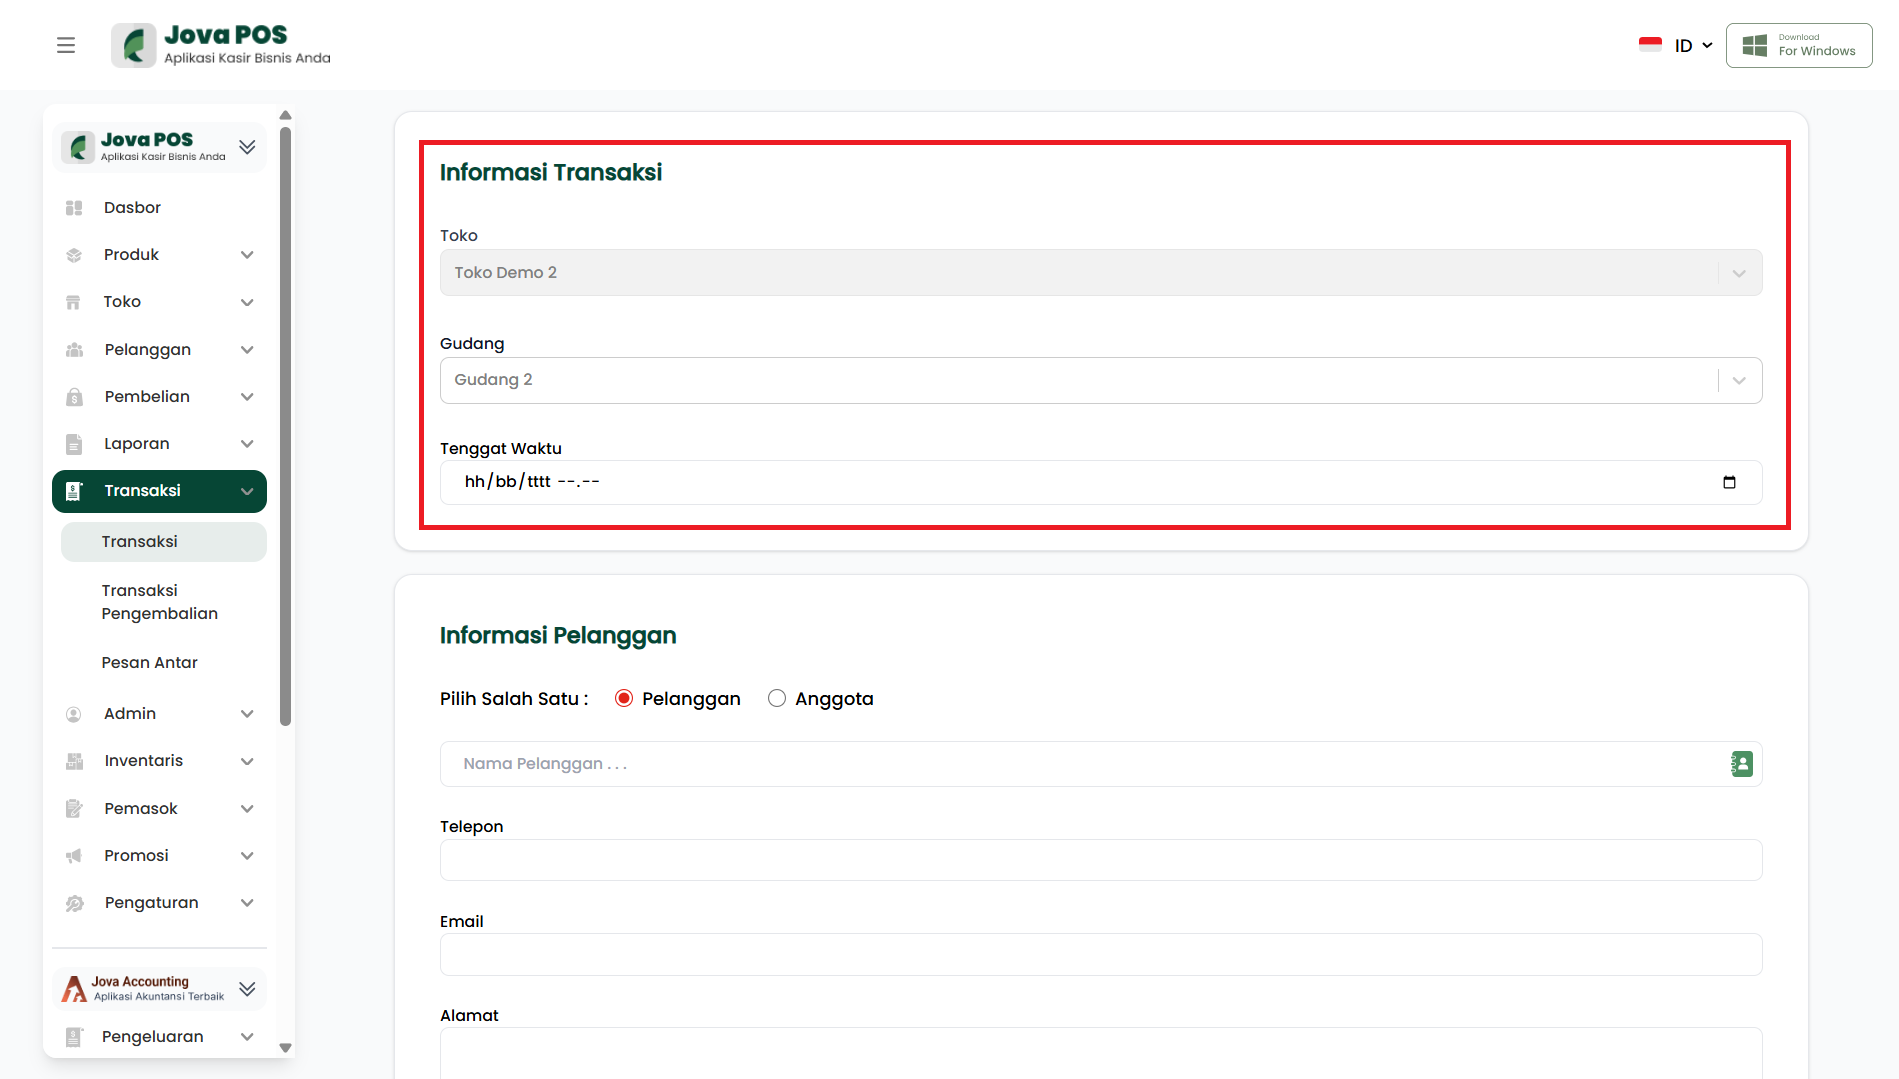Select the Pelanggan radio button
This screenshot has width=1899, height=1079.
coord(624,698)
